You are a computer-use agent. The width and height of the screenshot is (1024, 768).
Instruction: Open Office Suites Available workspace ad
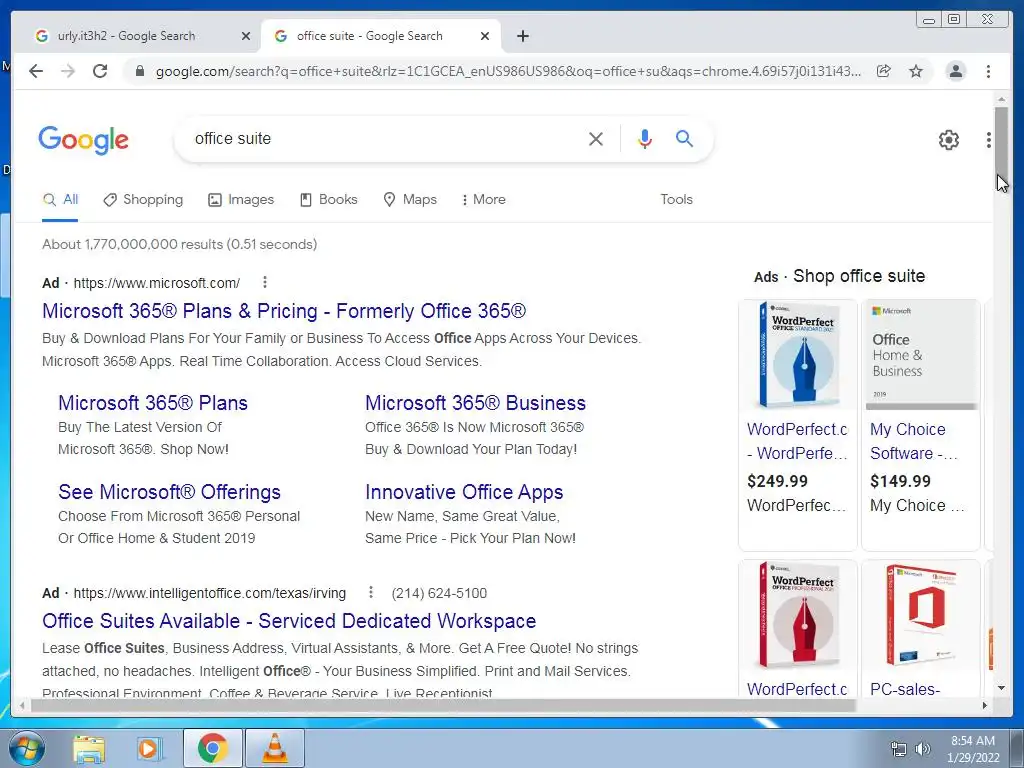(x=289, y=620)
